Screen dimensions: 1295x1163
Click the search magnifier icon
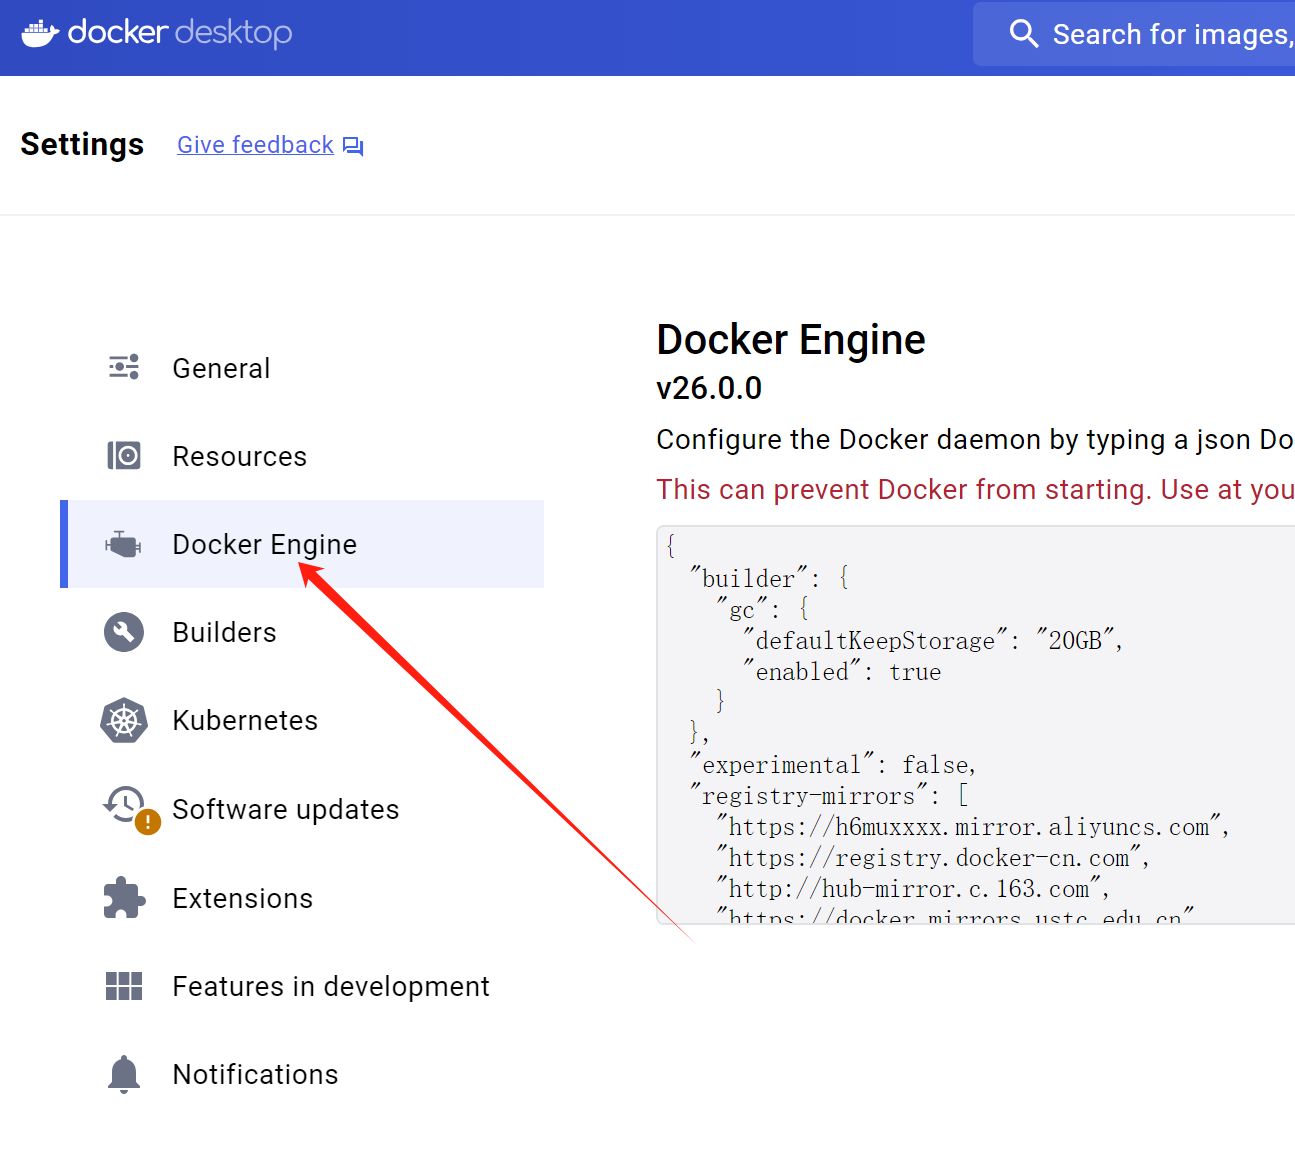coord(1024,33)
